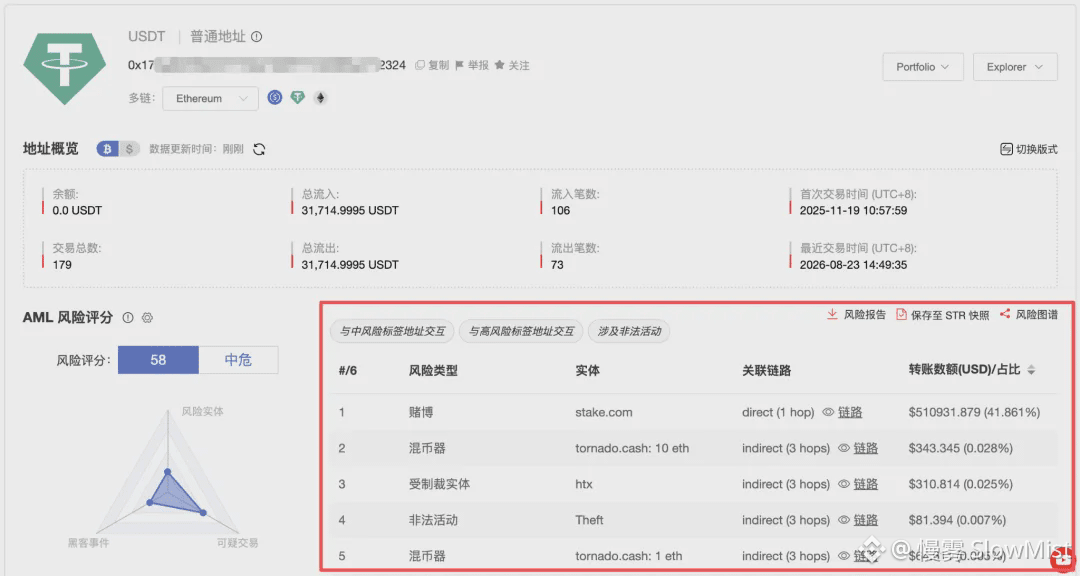Image resolution: width=1080 pixels, height=576 pixels.
Task: Filter by 与中风险标签地址交互 tag
Action: tap(391, 331)
